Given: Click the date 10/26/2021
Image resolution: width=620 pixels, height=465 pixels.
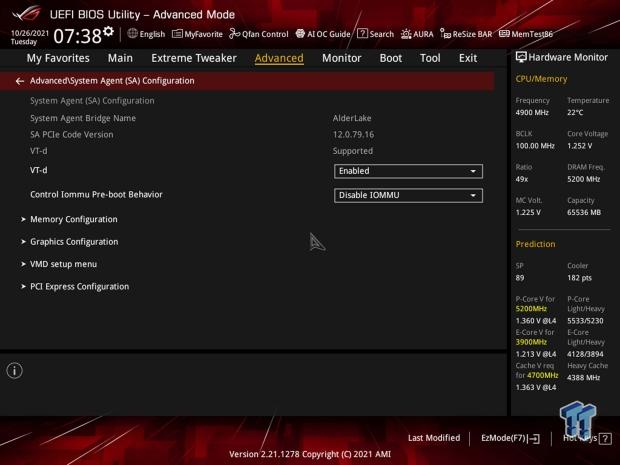Looking at the screenshot, I should pos(30,33).
